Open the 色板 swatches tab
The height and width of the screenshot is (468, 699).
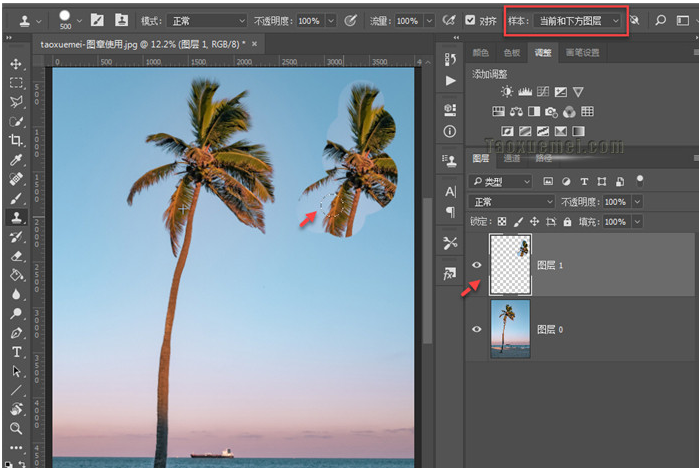[x=512, y=52]
